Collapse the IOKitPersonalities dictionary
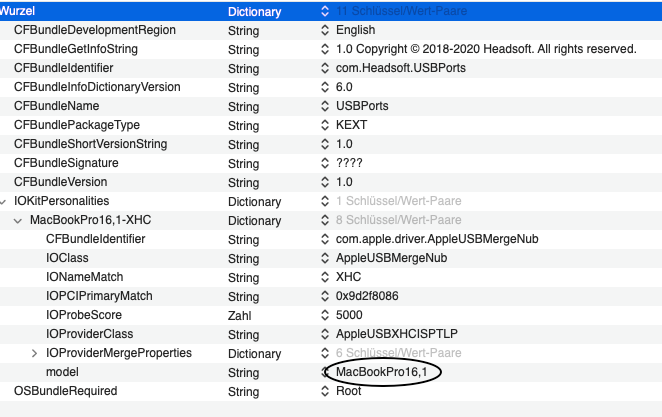 pyautogui.click(x=4, y=201)
